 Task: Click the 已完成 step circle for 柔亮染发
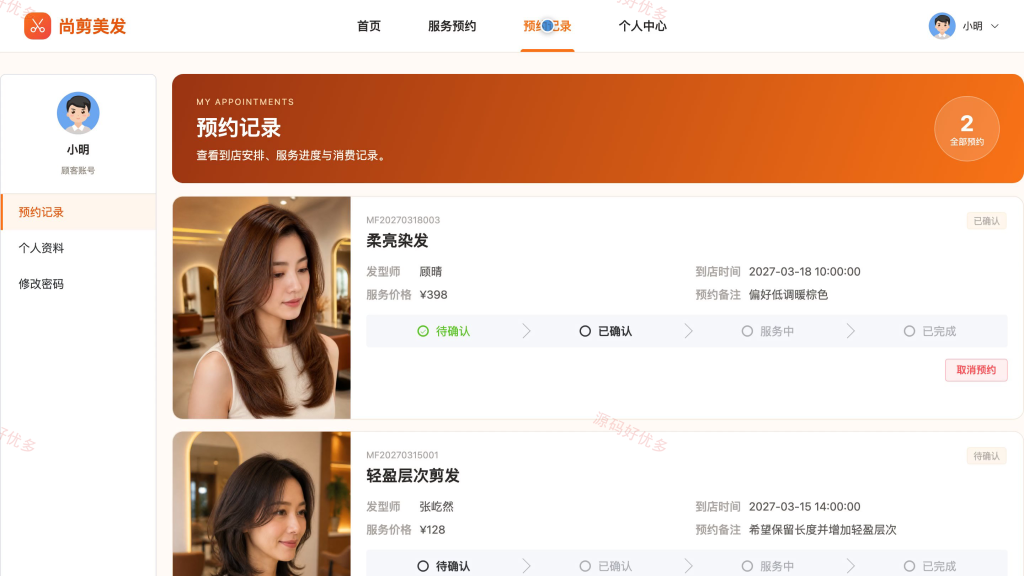[x=909, y=331]
